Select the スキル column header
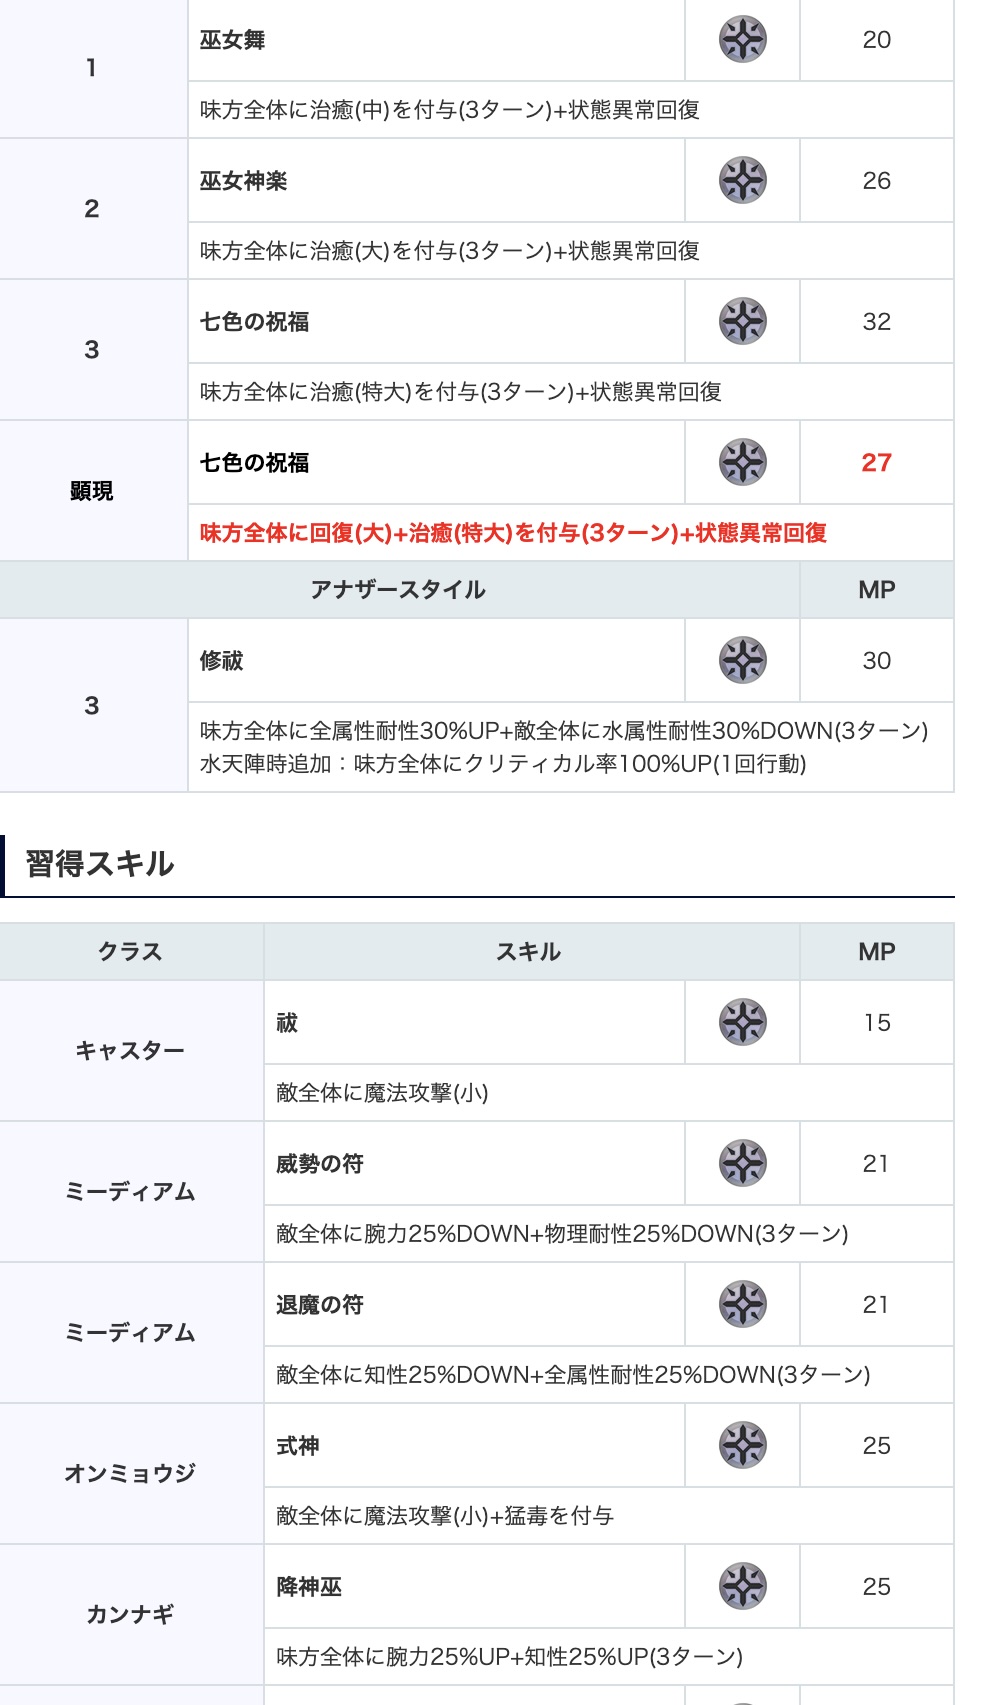 coord(529,952)
